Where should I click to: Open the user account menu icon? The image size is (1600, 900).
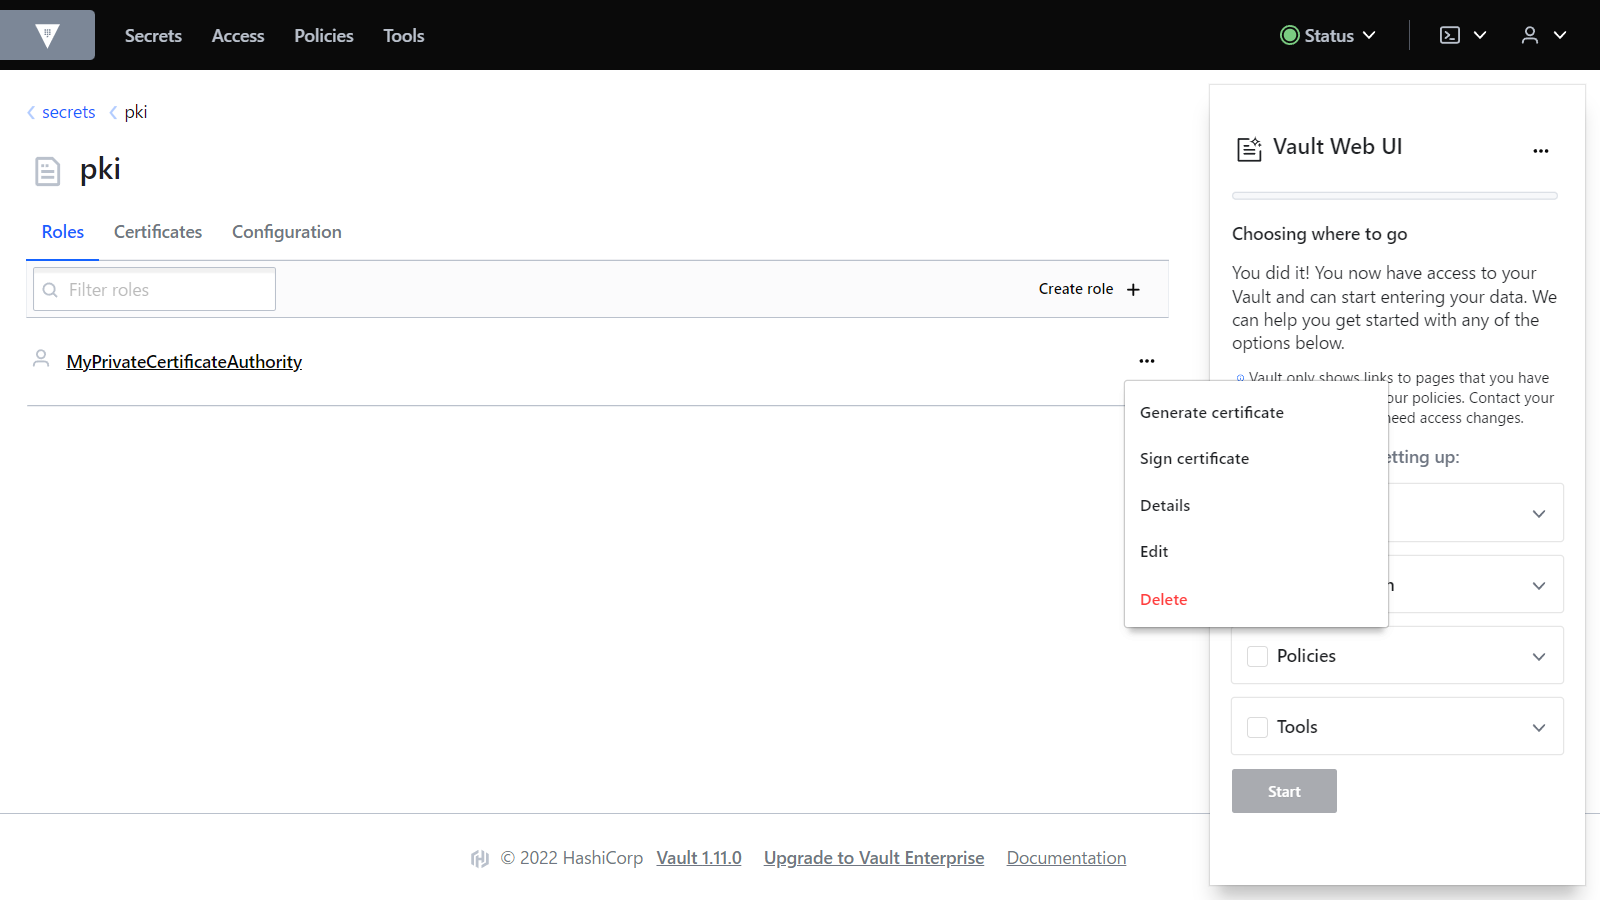coord(1529,35)
